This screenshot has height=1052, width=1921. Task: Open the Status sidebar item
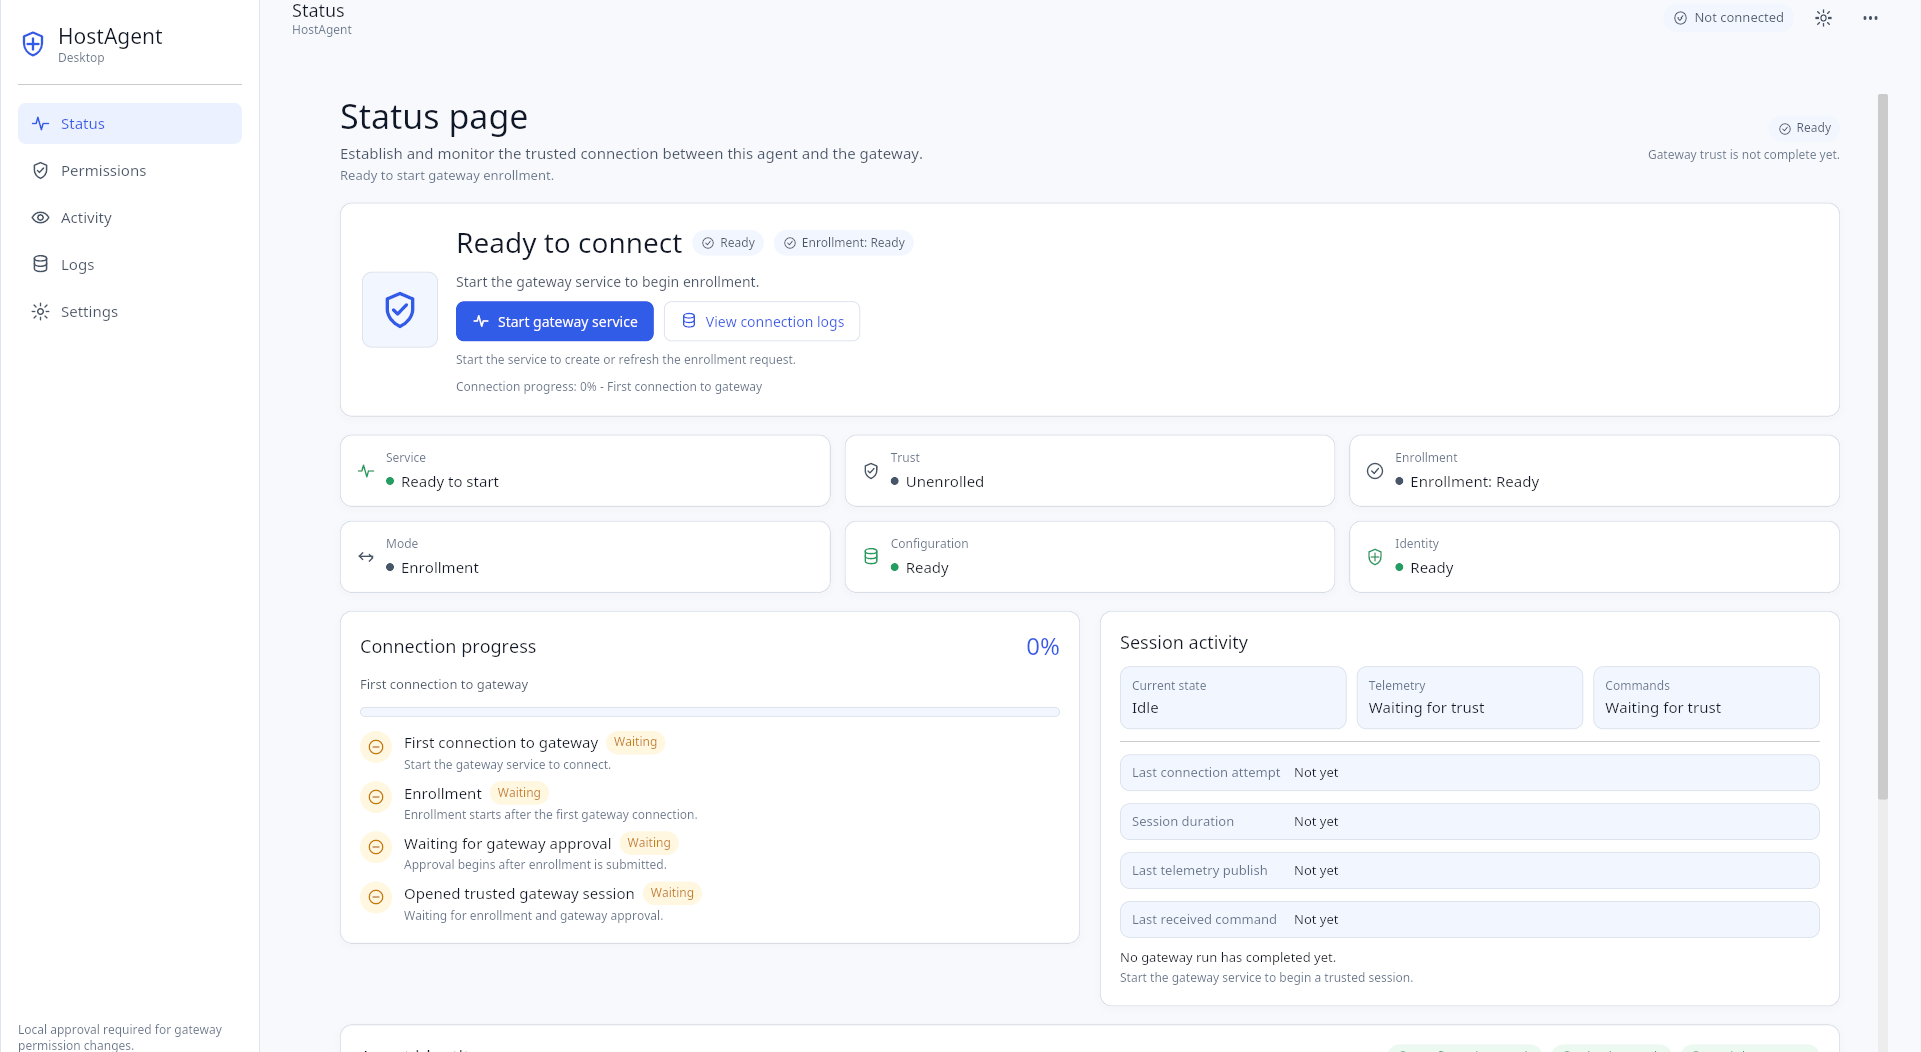[130, 124]
